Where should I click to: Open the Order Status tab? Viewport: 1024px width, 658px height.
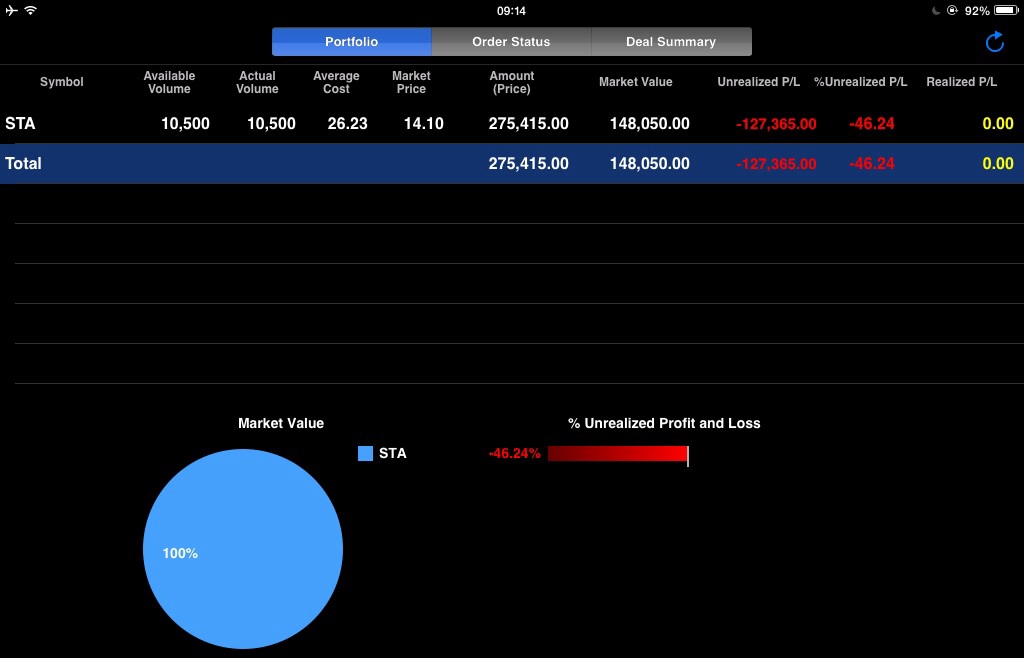point(511,42)
